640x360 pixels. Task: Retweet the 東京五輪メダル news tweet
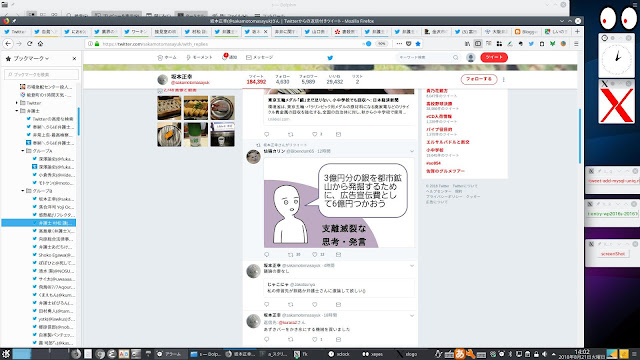(x=291, y=134)
